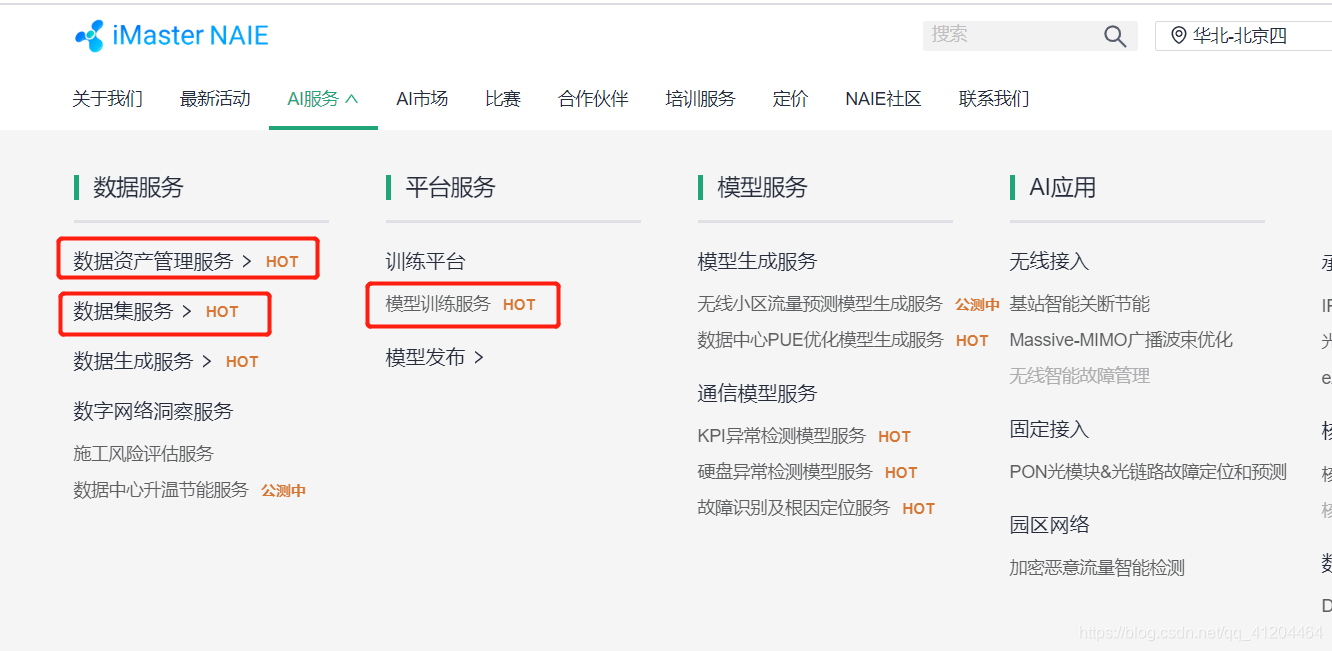The image size is (1332, 651).
Task: Open the 联系我们 page
Action: click(x=994, y=99)
